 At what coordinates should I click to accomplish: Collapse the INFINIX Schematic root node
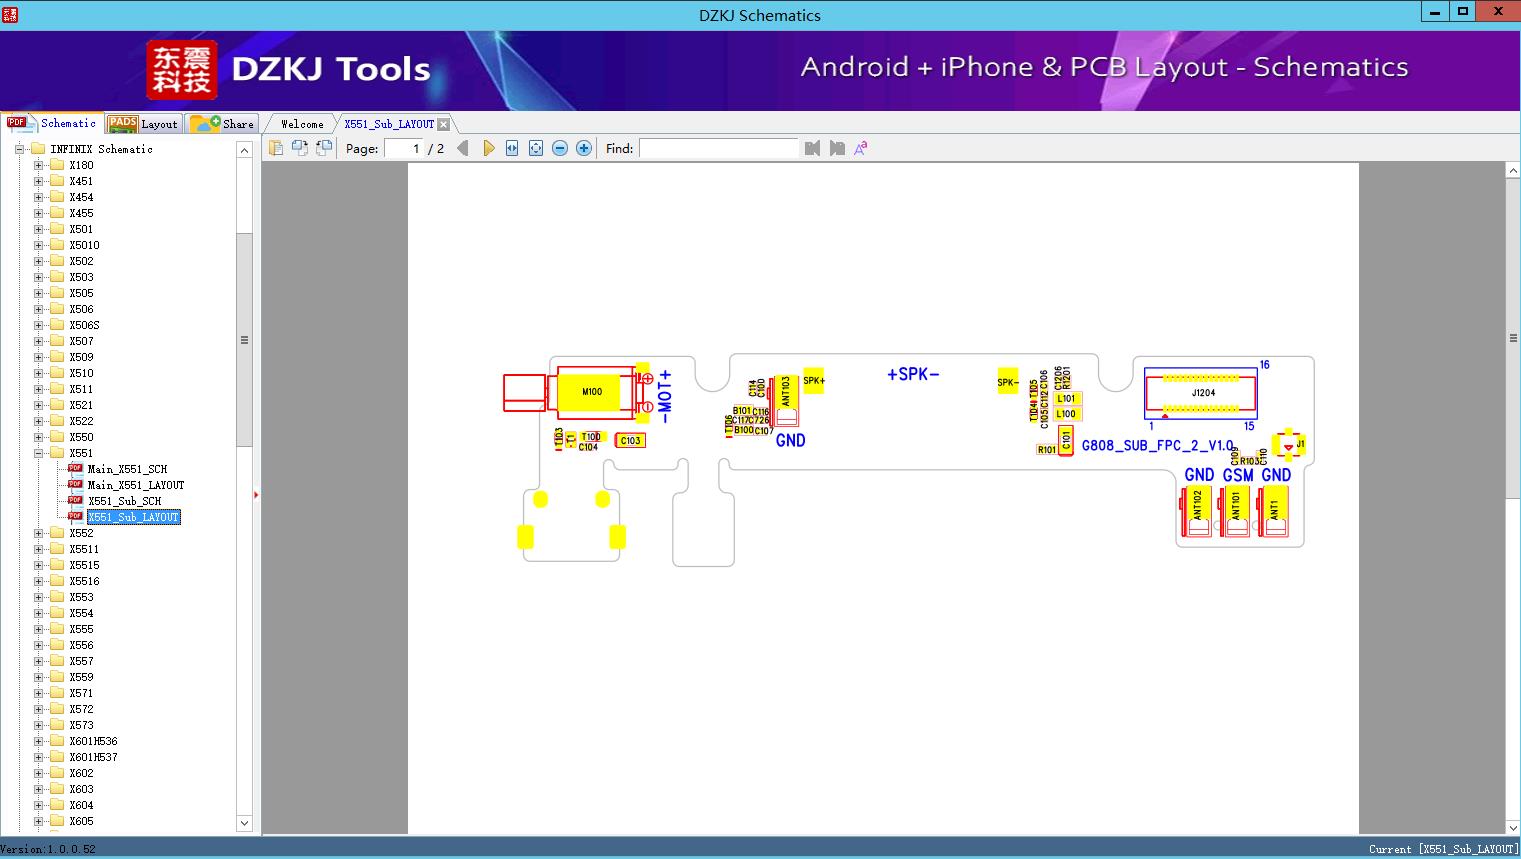coord(20,149)
